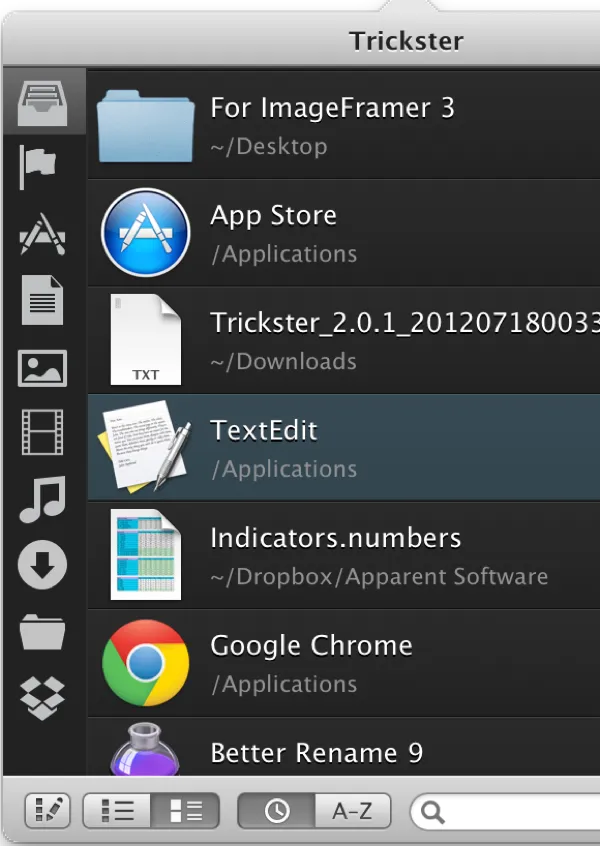Show Downloads filter in sidebar
600x846 pixels.
(43, 565)
